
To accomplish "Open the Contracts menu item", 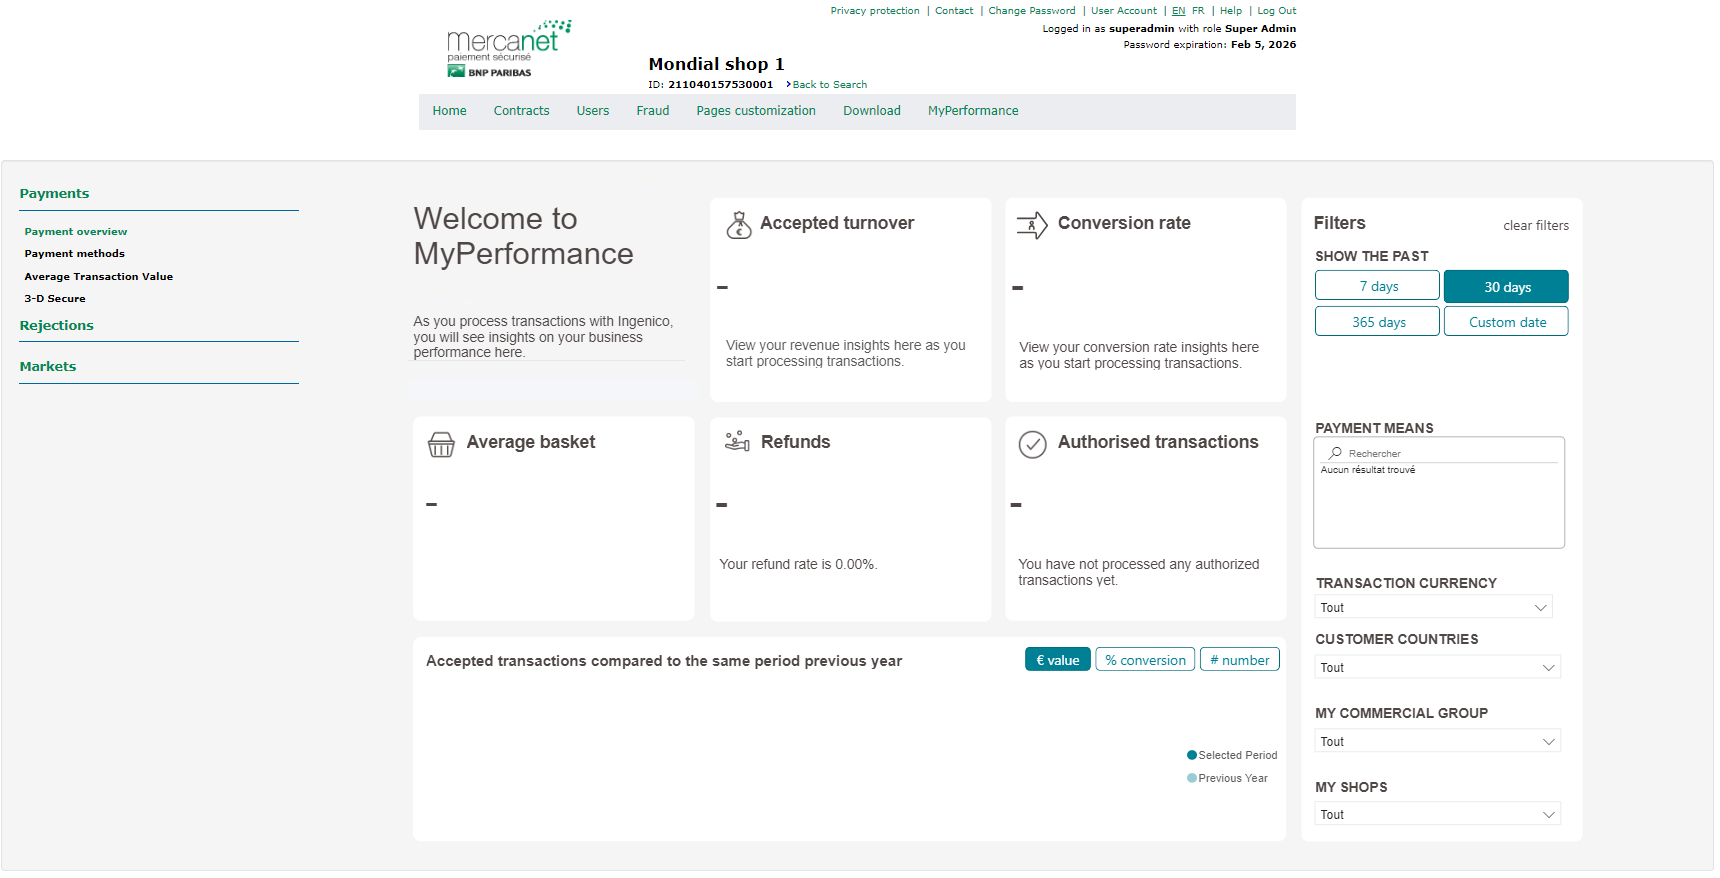I will (521, 111).
